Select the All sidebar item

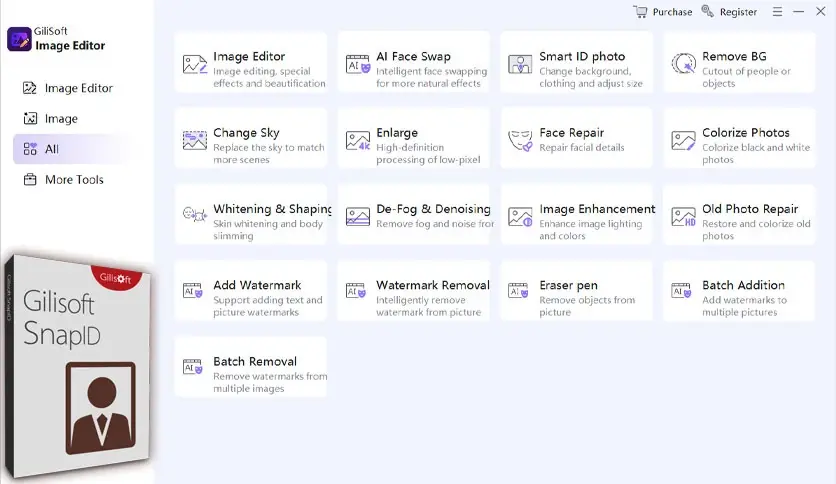[75, 149]
